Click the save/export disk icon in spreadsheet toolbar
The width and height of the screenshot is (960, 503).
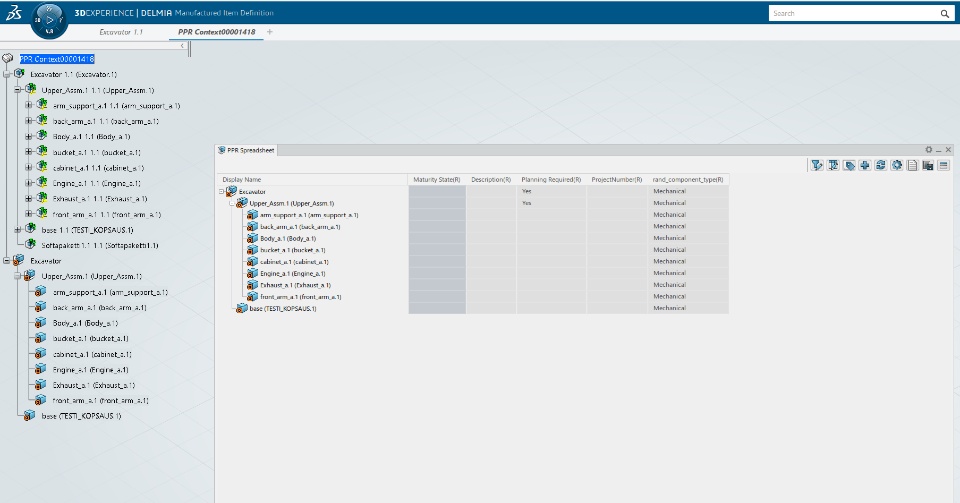[928, 165]
